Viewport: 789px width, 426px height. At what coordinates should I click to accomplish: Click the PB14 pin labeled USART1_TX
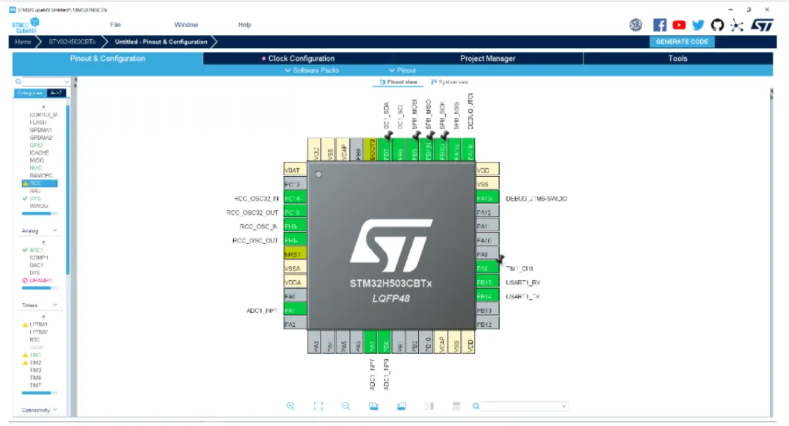[488, 296]
